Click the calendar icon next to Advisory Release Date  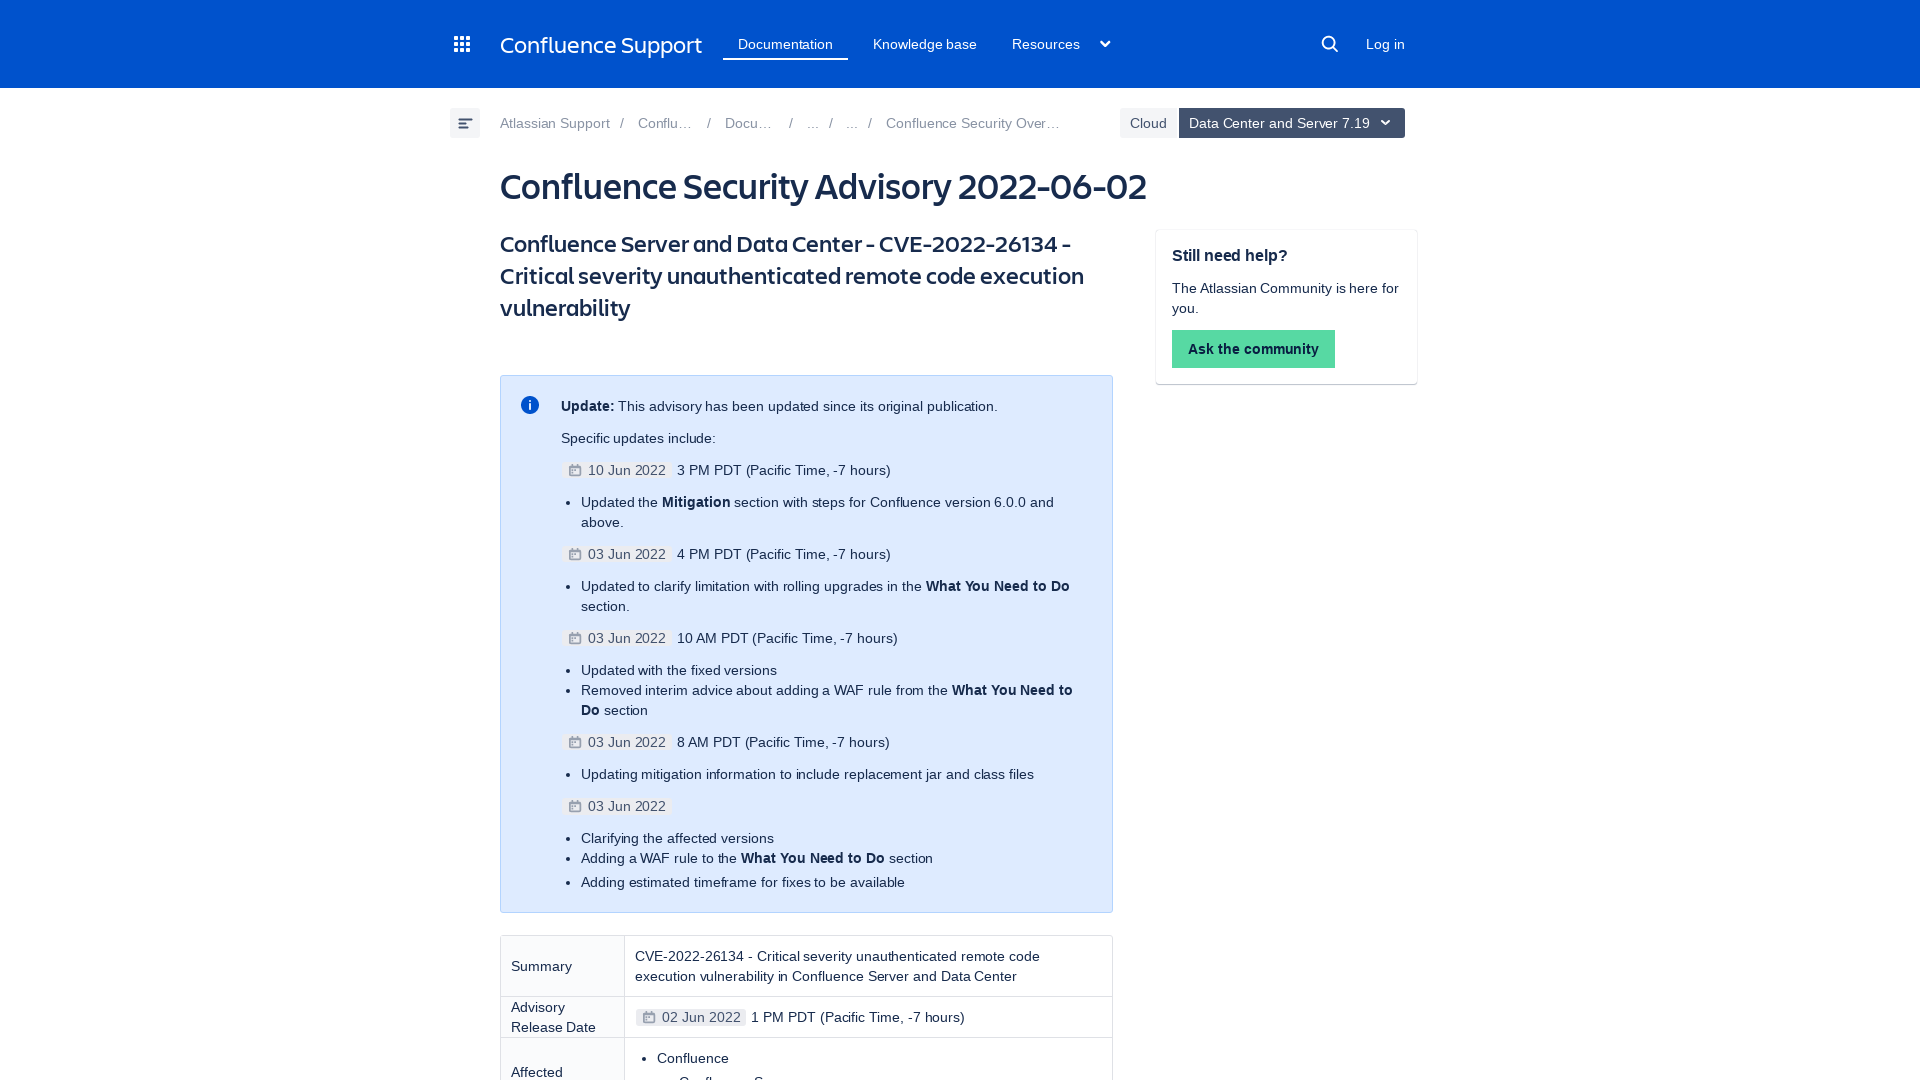(648, 1016)
